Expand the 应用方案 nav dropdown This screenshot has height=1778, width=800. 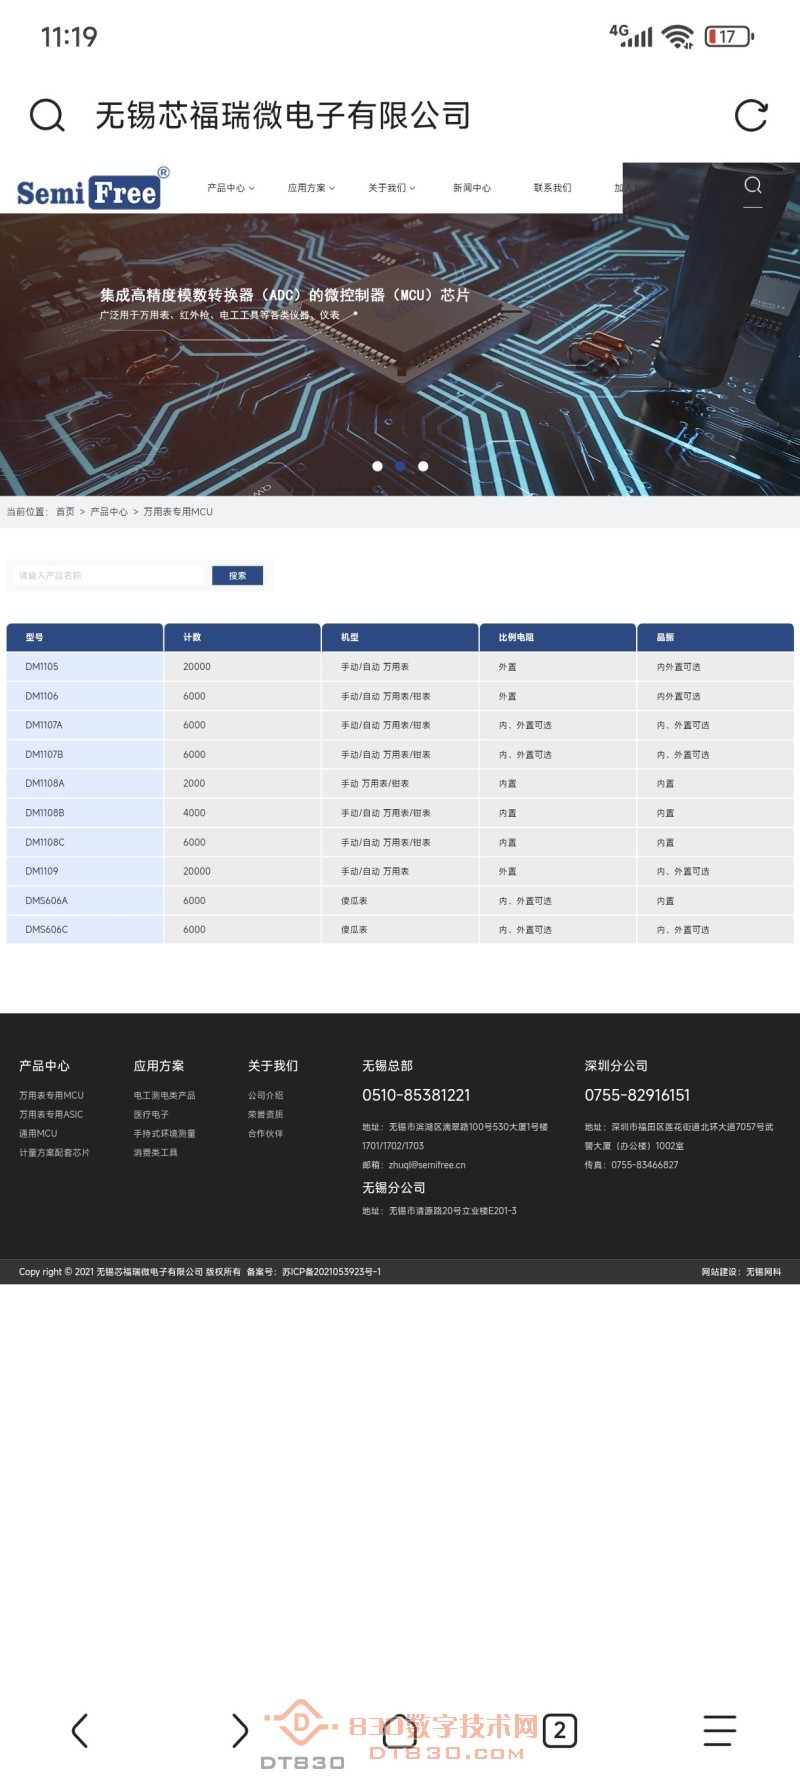[311, 188]
